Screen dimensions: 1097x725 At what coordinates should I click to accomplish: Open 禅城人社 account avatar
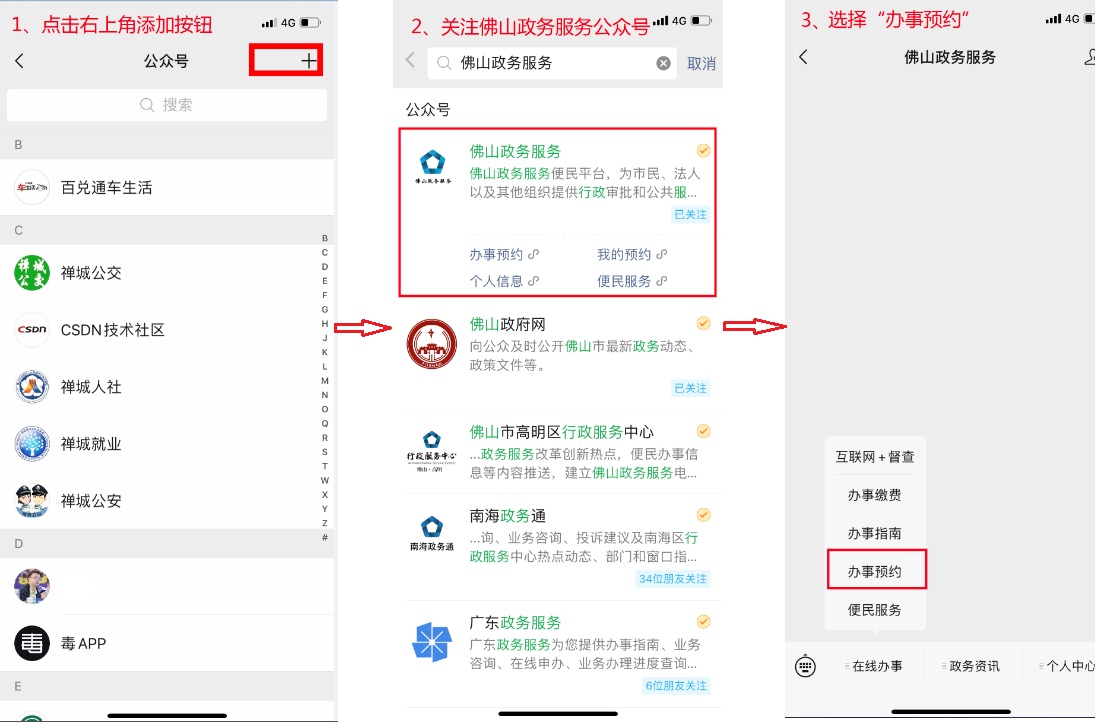[32, 387]
